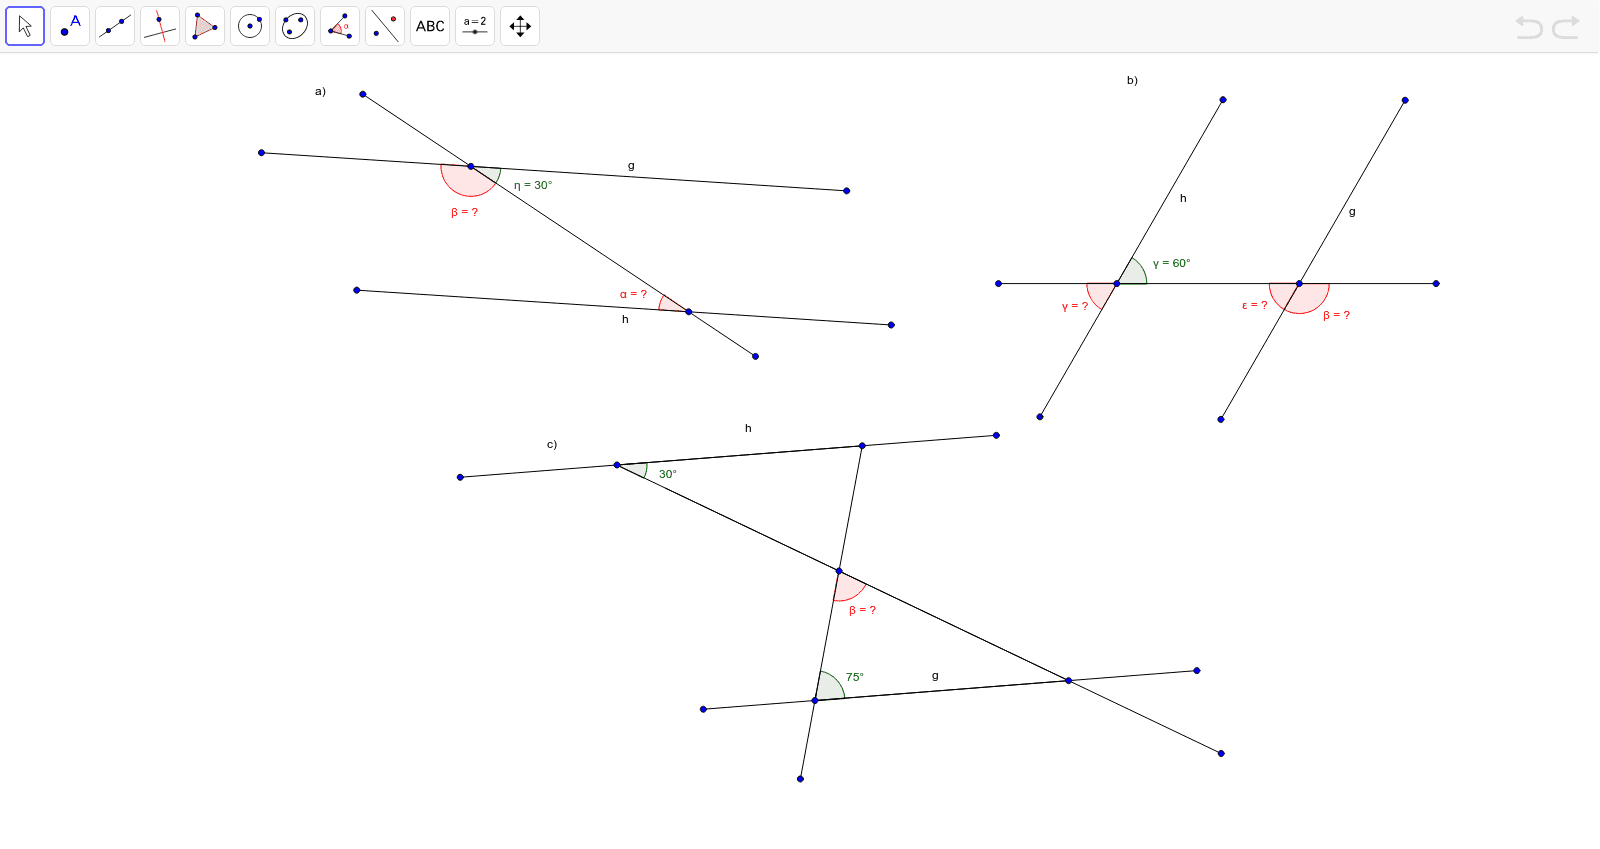Click line label 'g' in figure b)
Screen dimensions: 1600x849
[x=1352, y=212]
